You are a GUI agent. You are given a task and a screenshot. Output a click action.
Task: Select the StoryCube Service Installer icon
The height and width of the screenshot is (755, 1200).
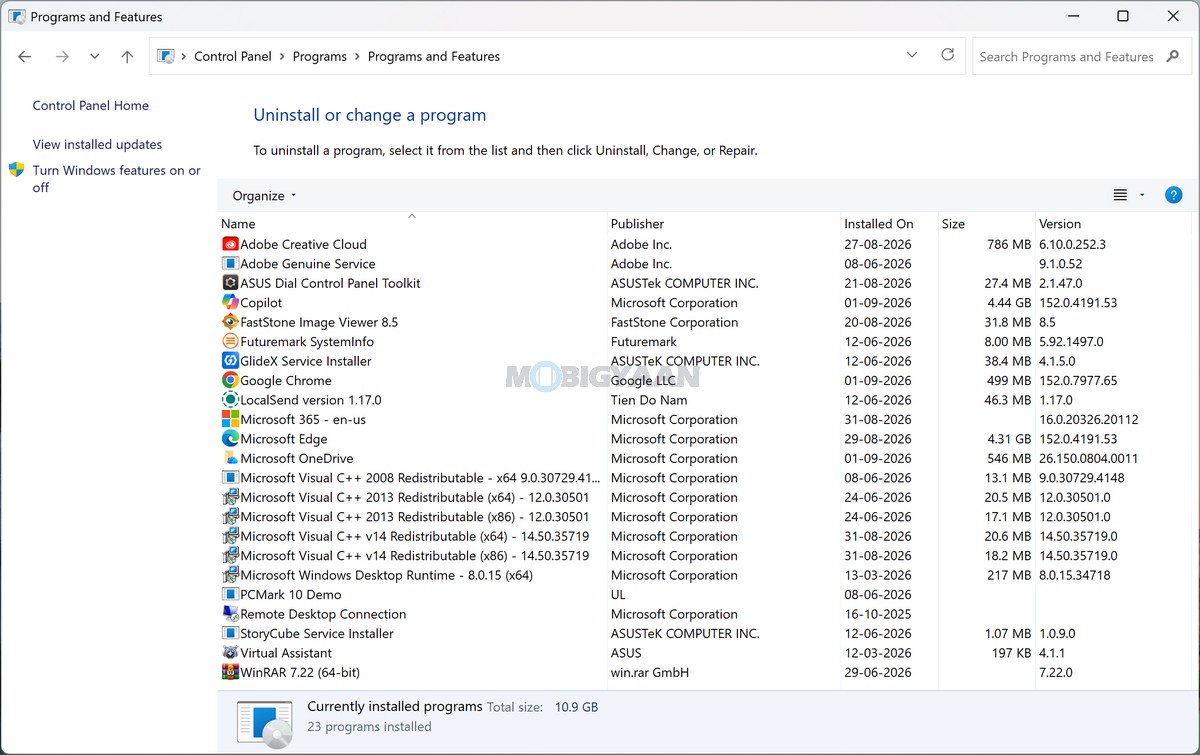click(x=230, y=634)
